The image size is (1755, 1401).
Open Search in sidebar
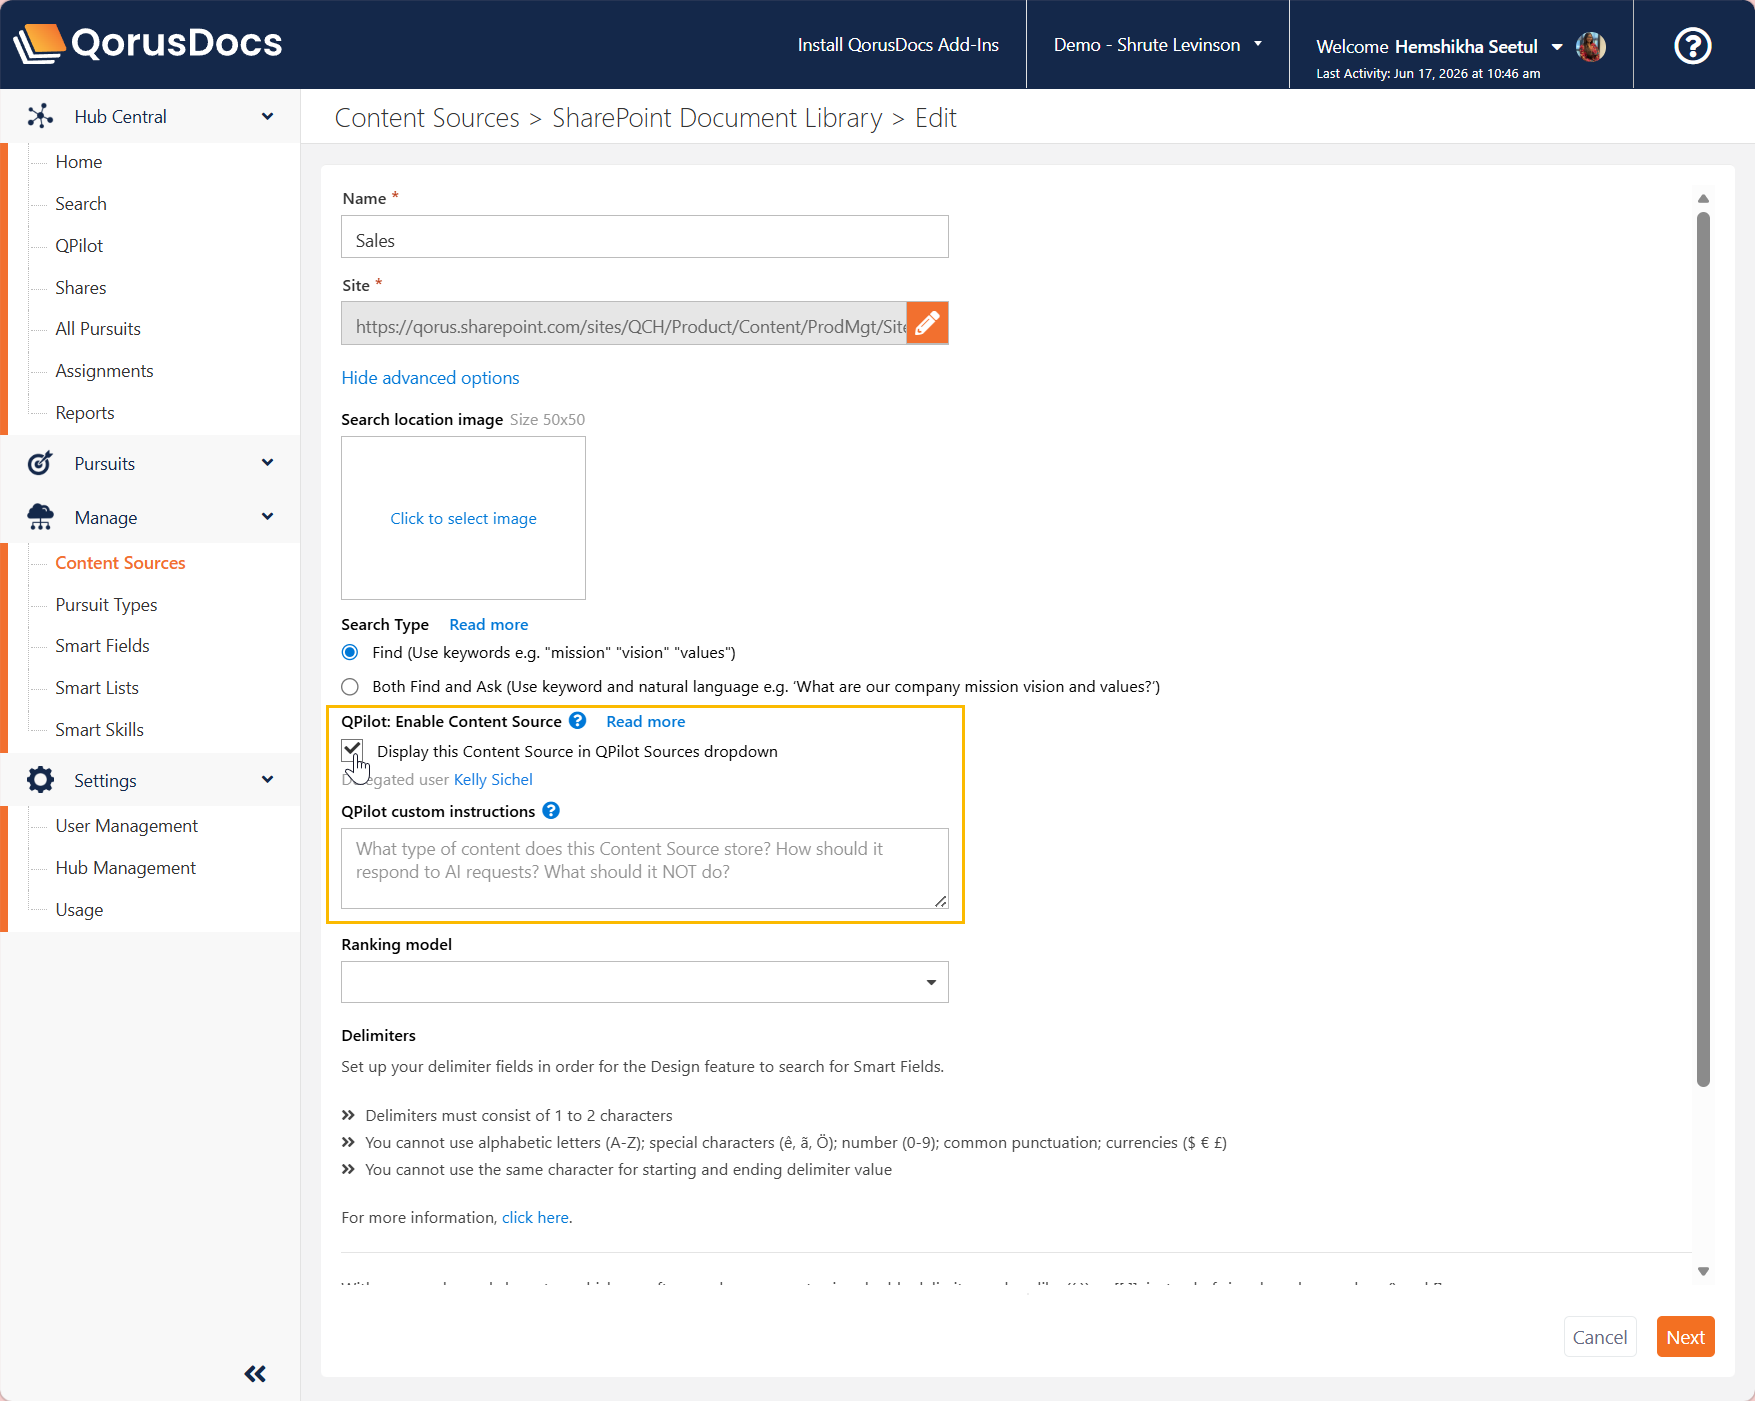(x=81, y=204)
